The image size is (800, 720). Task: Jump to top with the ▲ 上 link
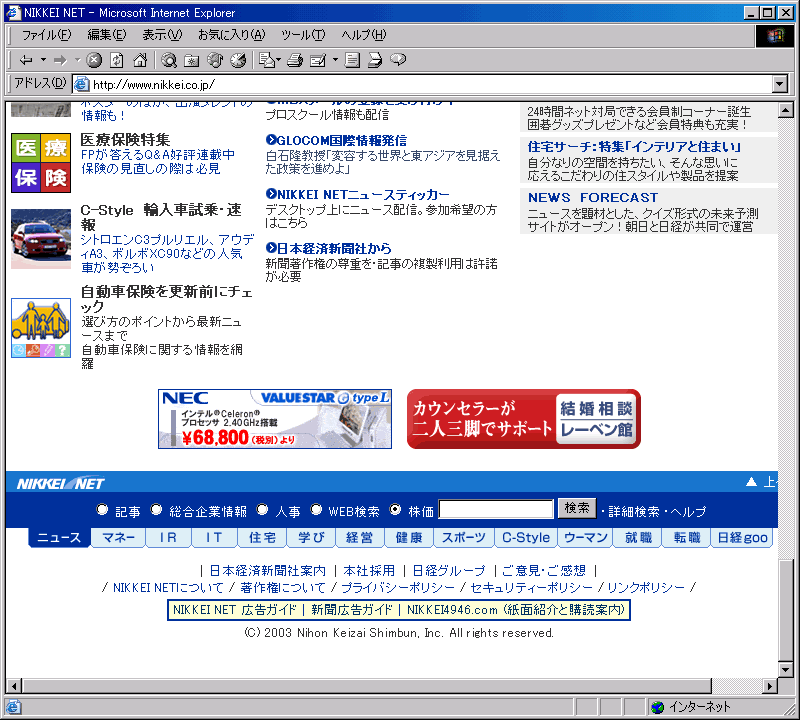tap(762, 482)
